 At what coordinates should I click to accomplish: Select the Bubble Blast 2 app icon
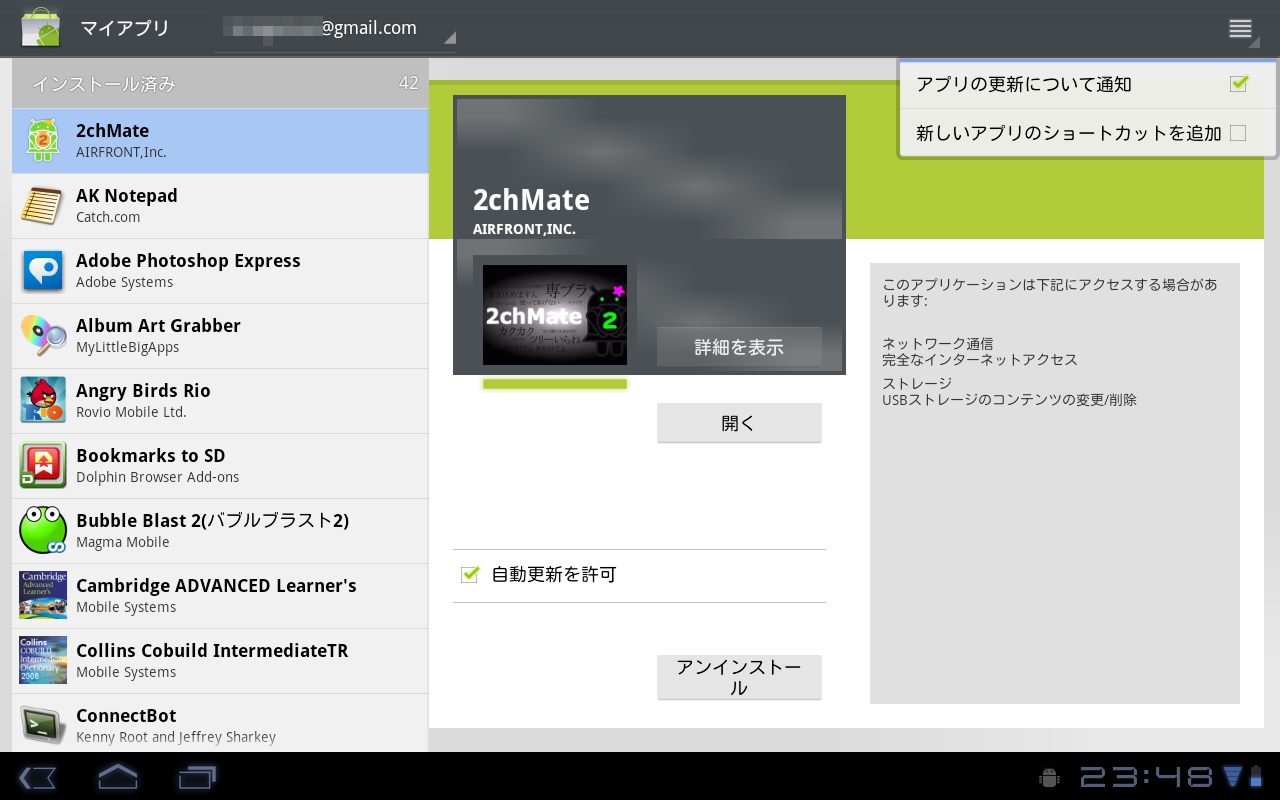tap(42, 530)
